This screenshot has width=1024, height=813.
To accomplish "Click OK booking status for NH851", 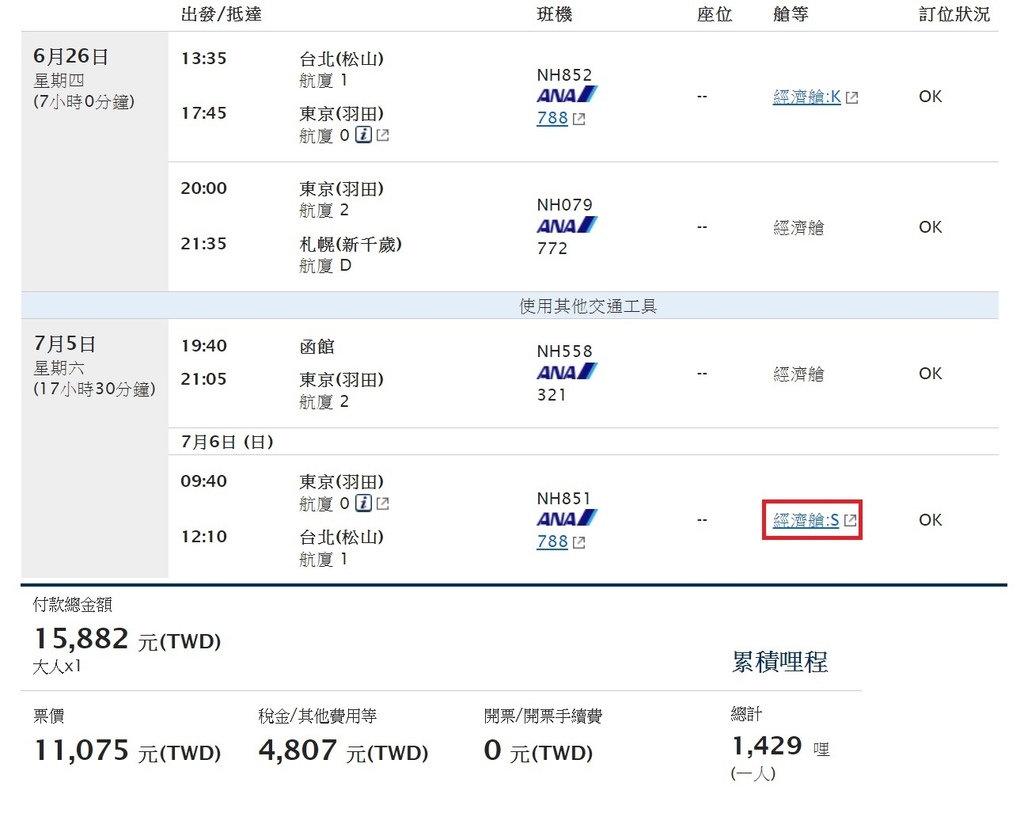I will [931, 520].
